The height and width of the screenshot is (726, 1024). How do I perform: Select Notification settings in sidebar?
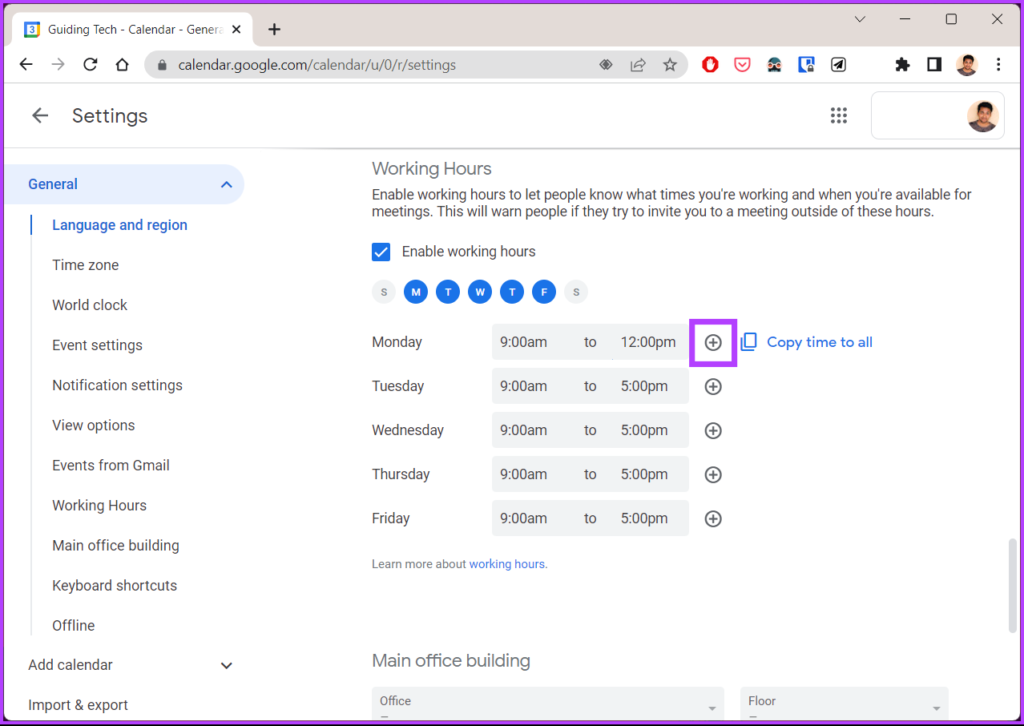click(118, 385)
